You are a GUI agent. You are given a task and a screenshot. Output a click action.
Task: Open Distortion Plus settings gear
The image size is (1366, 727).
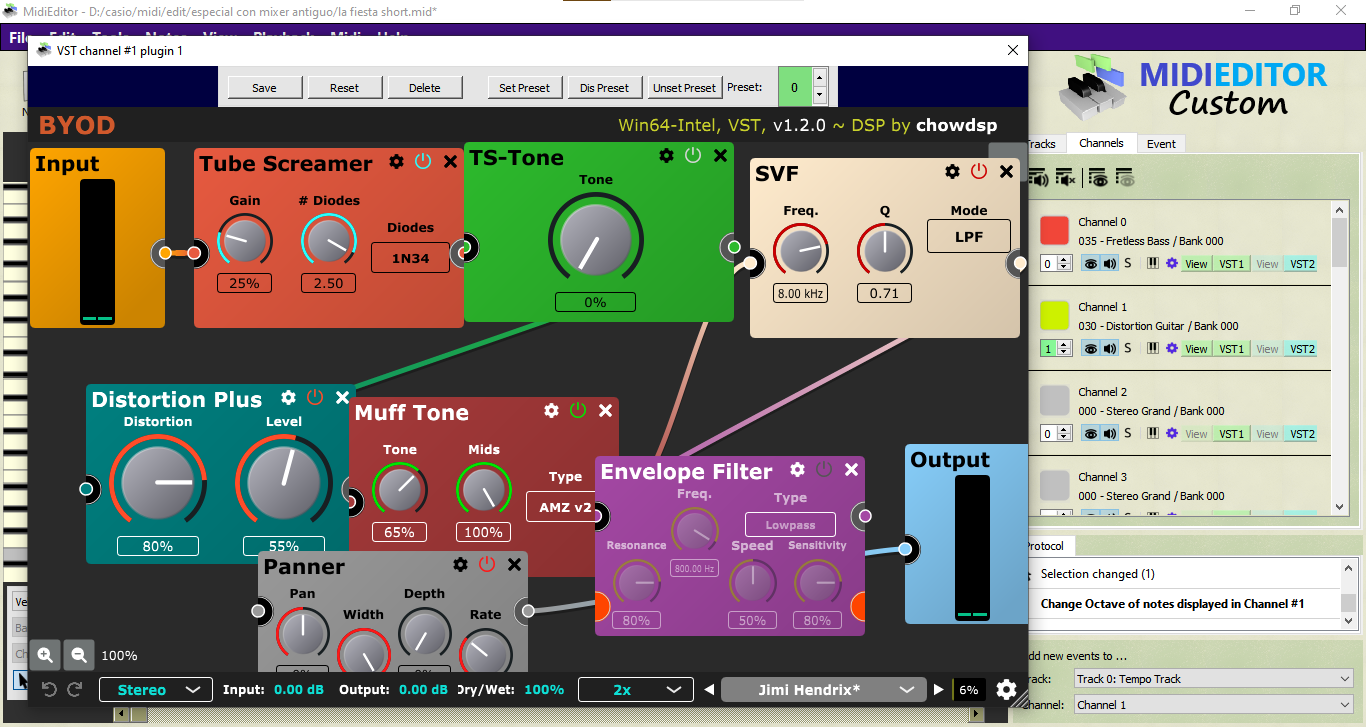288,397
